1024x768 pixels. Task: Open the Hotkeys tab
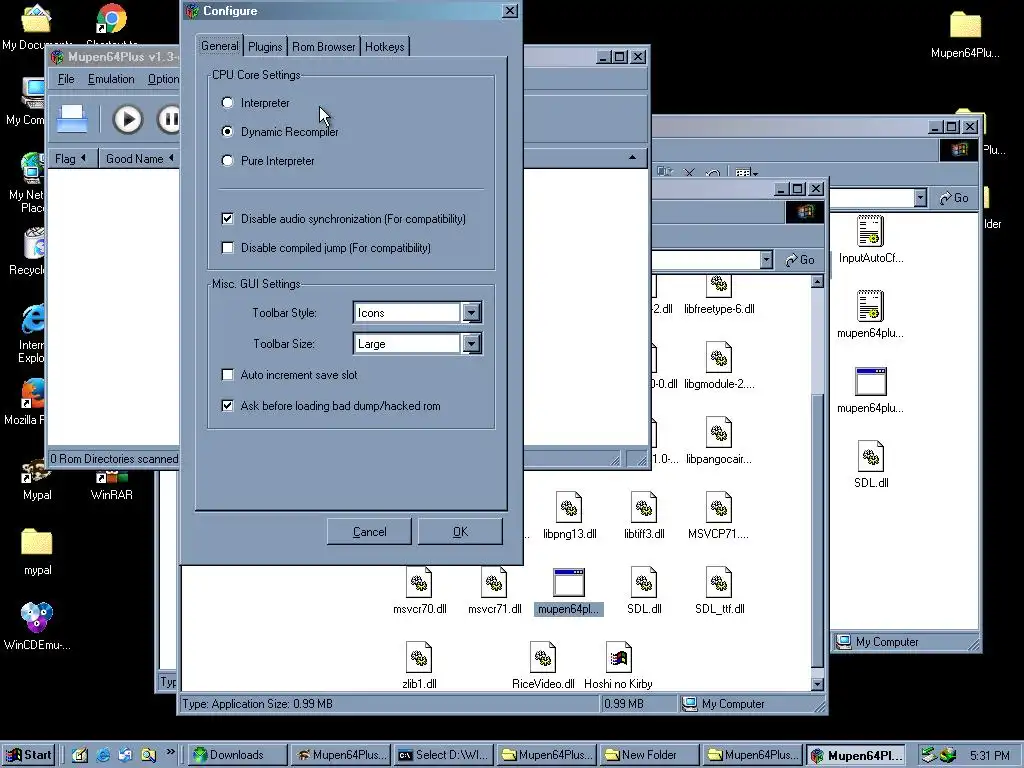coord(384,47)
